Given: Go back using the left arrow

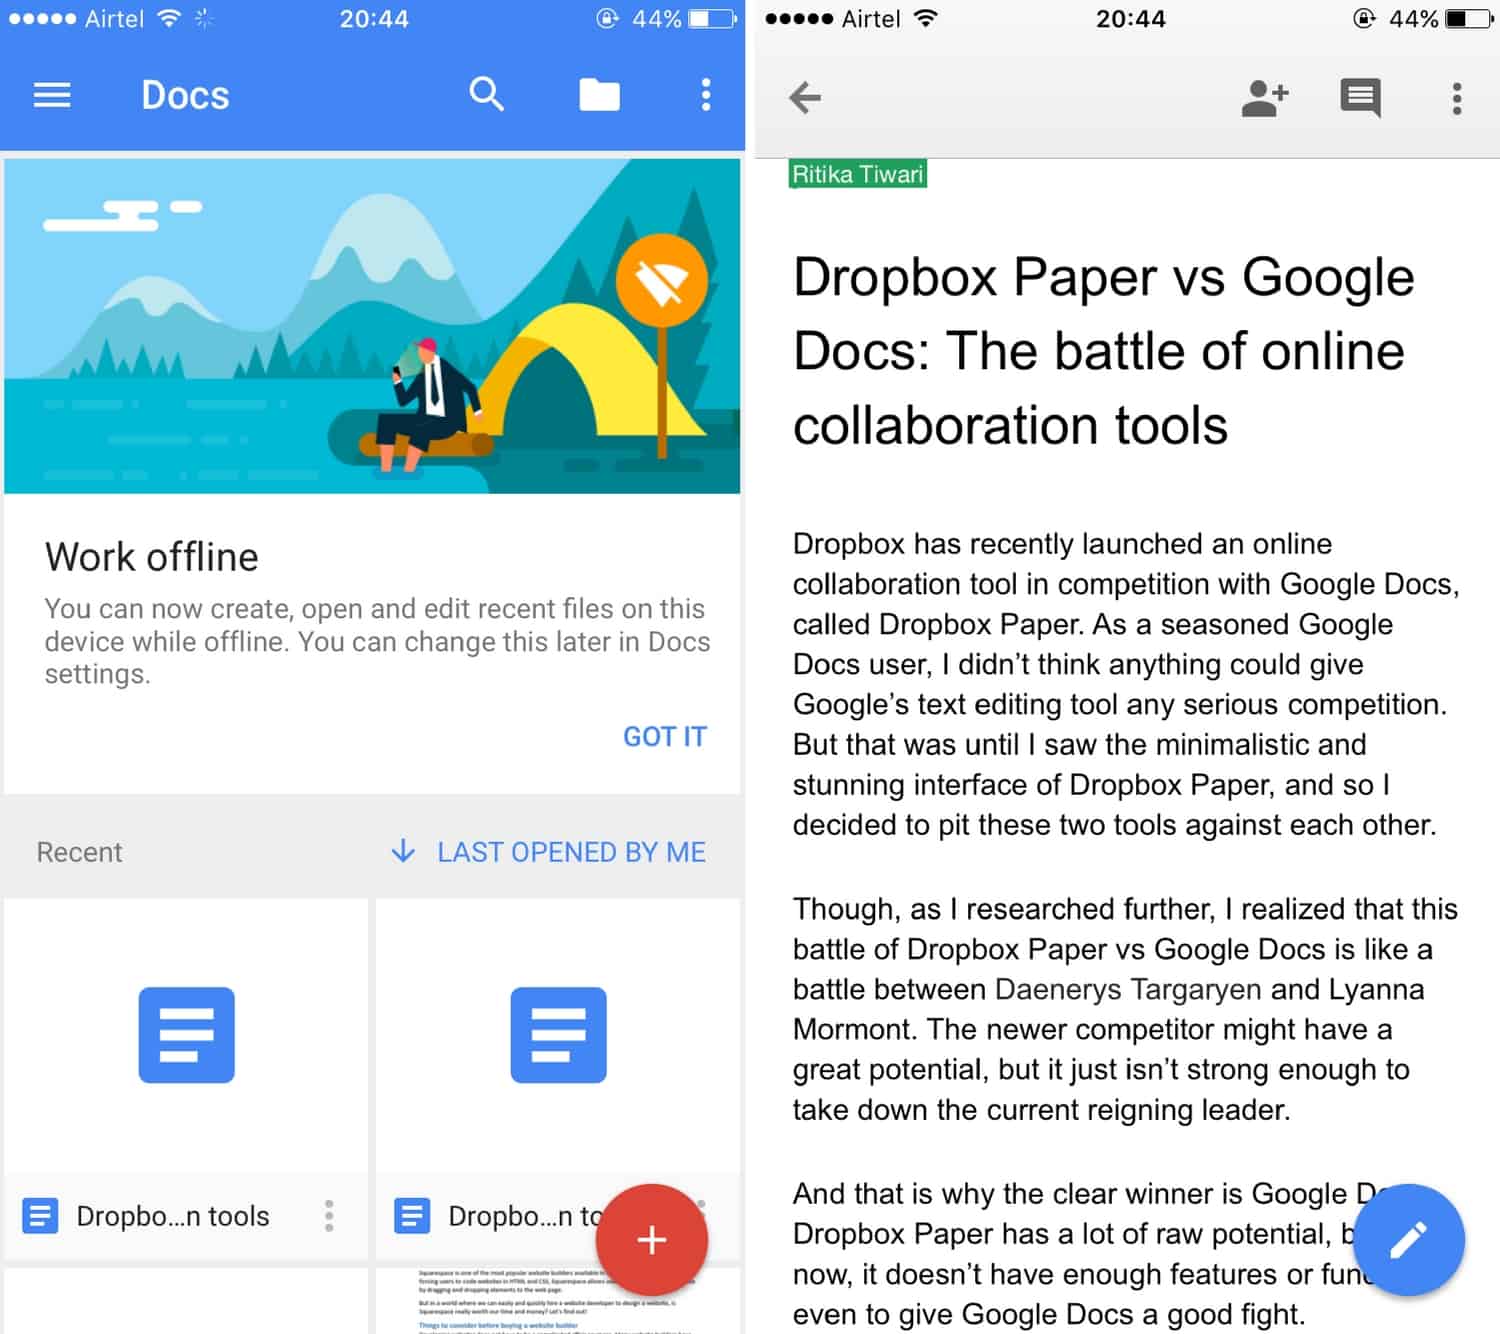Looking at the screenshot, I should pos(805,97).
